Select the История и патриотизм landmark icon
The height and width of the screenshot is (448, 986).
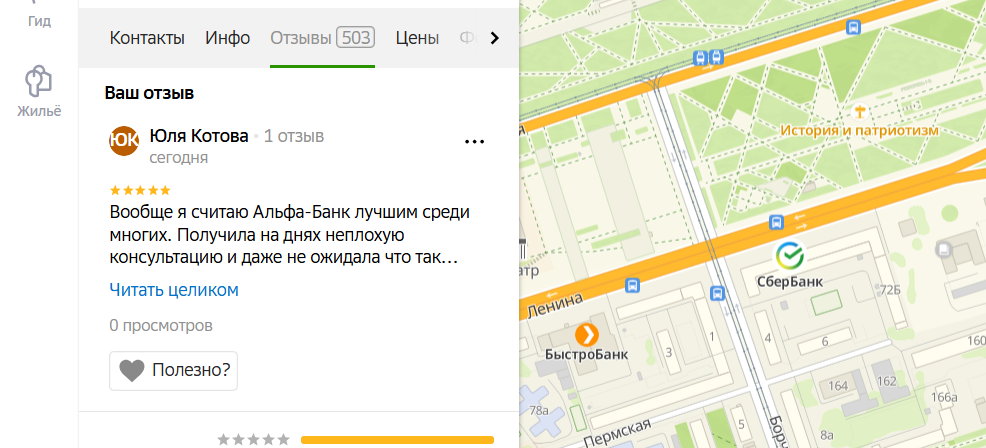860,113
